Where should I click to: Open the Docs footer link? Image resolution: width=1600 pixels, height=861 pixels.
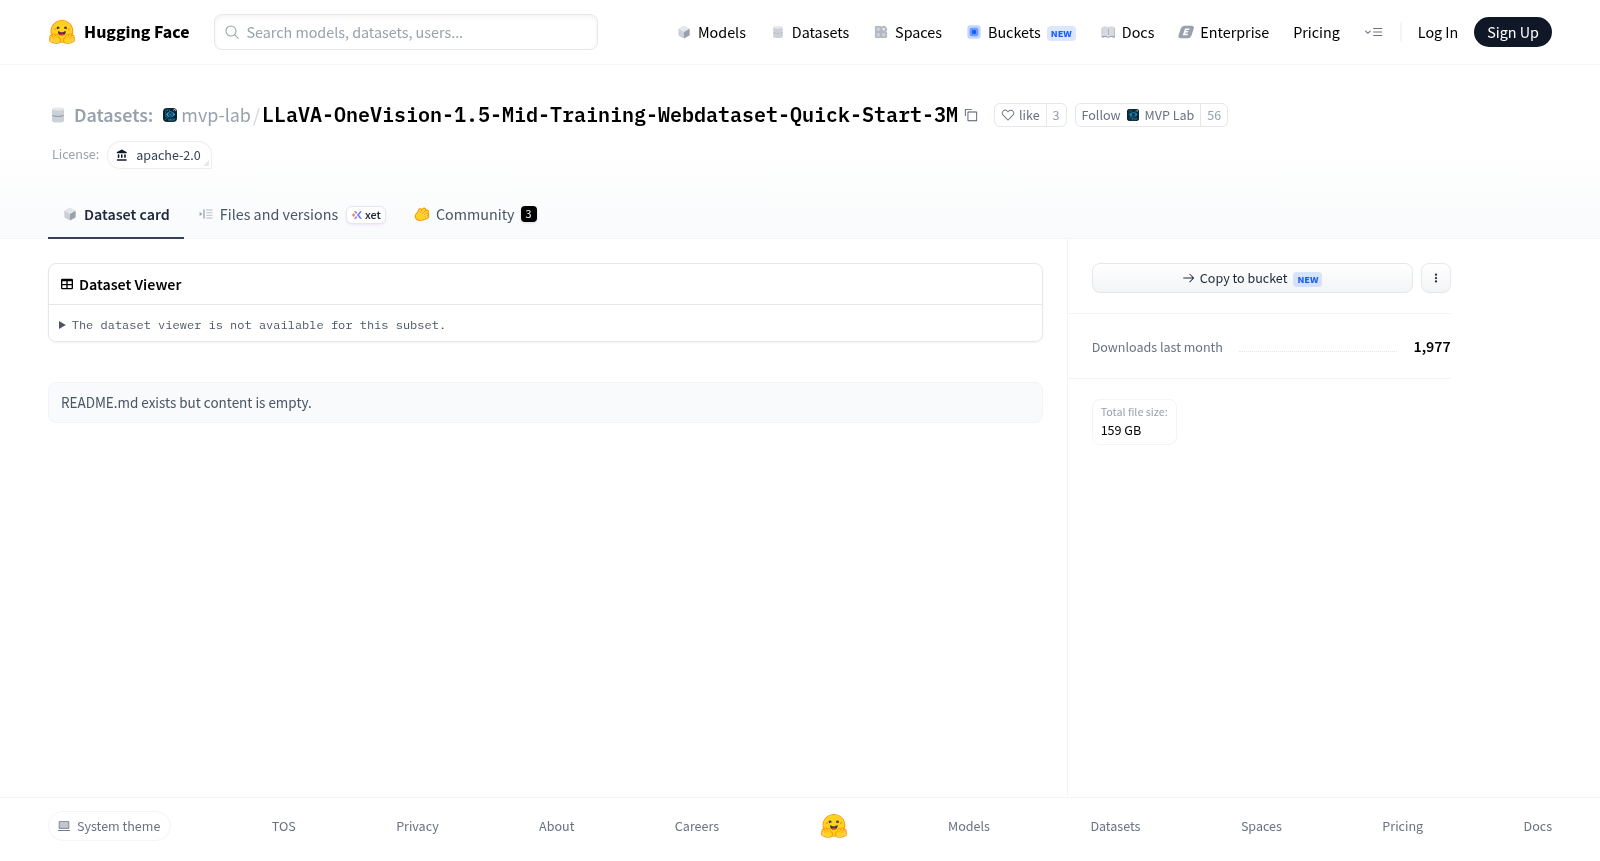pos(1537,826)
